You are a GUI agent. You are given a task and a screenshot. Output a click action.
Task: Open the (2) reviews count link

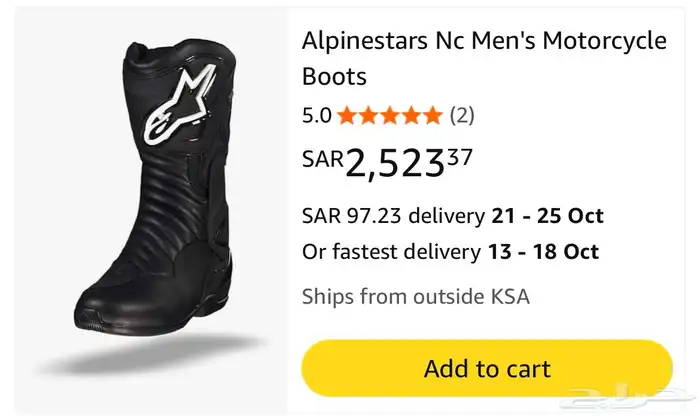point(462,116)
